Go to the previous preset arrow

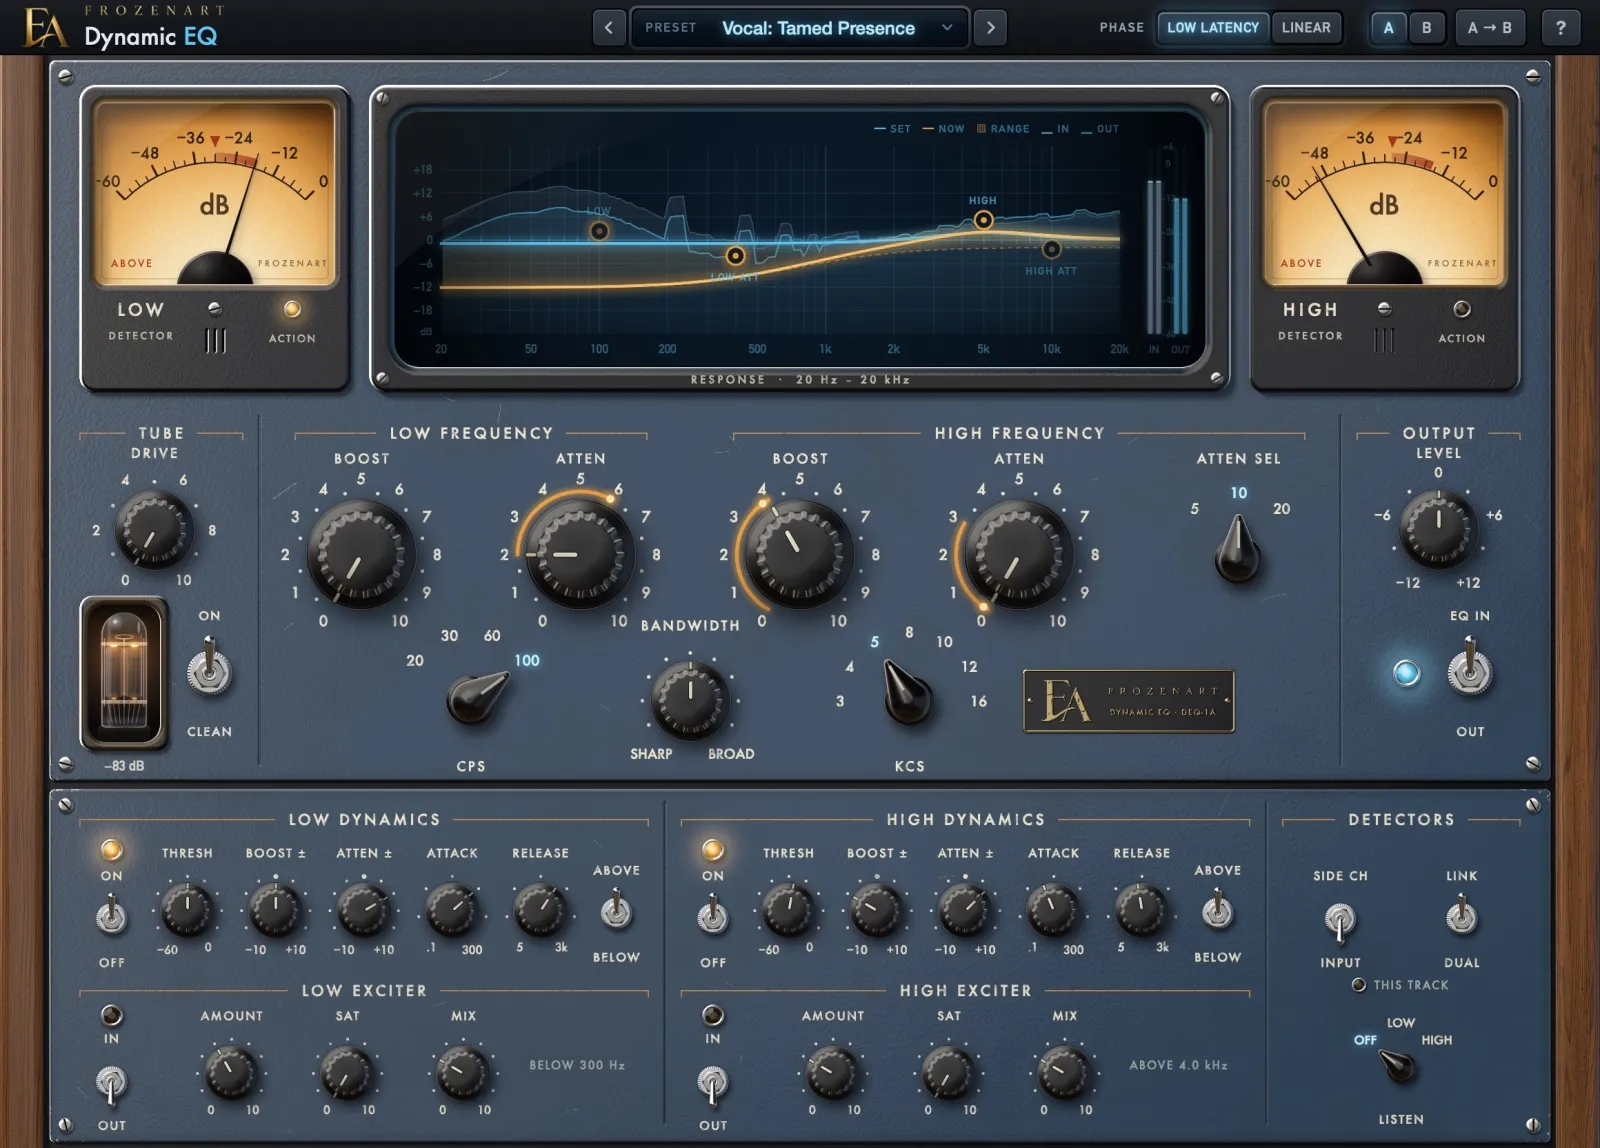click(x=609, y=28)
